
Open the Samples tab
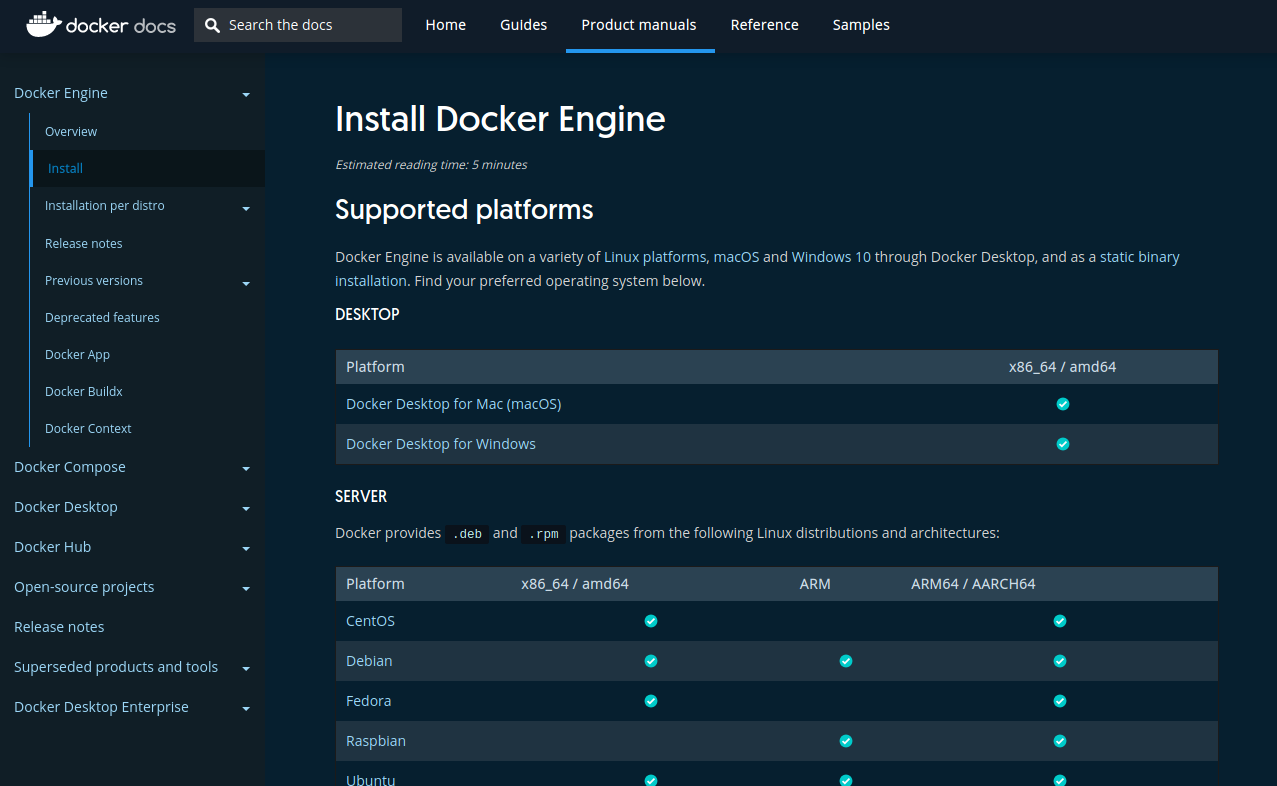pos(861,25)
